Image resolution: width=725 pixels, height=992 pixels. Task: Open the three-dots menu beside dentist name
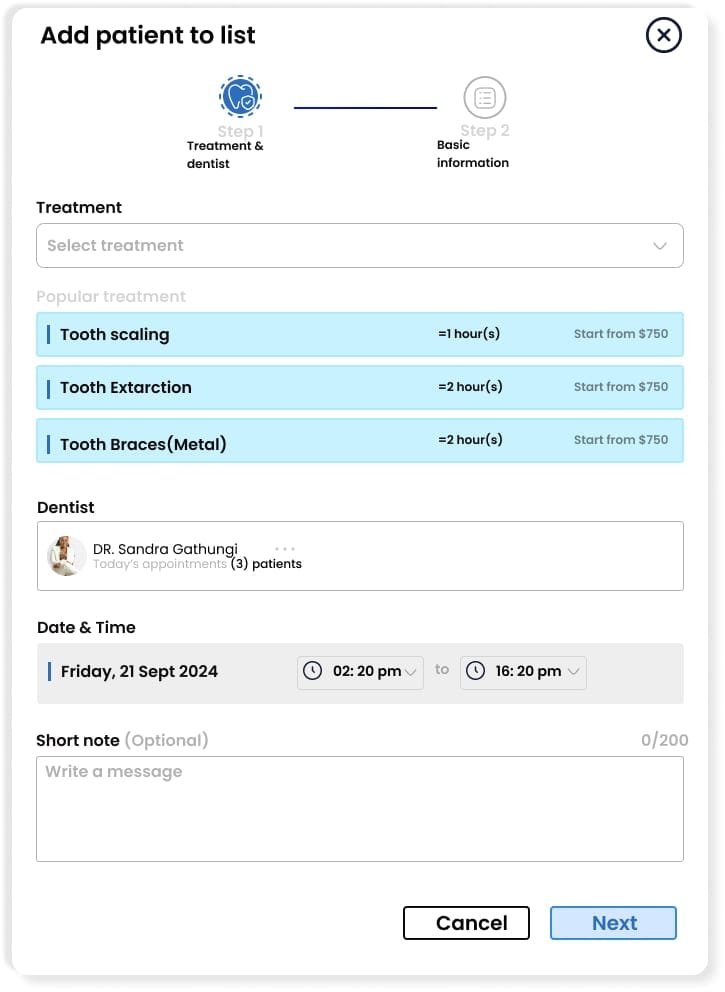click(x=285, y=549)
